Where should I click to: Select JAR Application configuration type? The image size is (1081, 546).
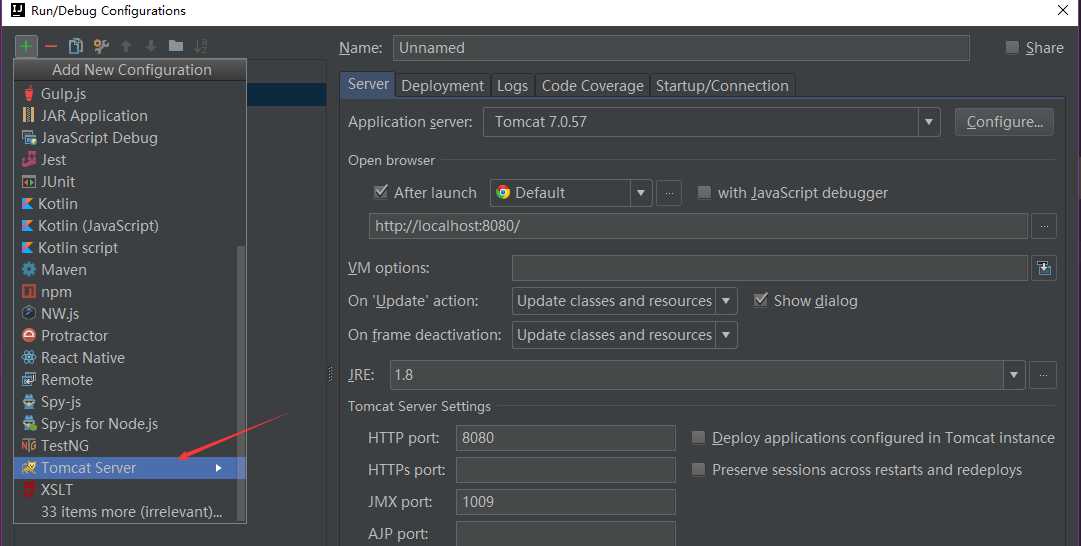[130, 116]
